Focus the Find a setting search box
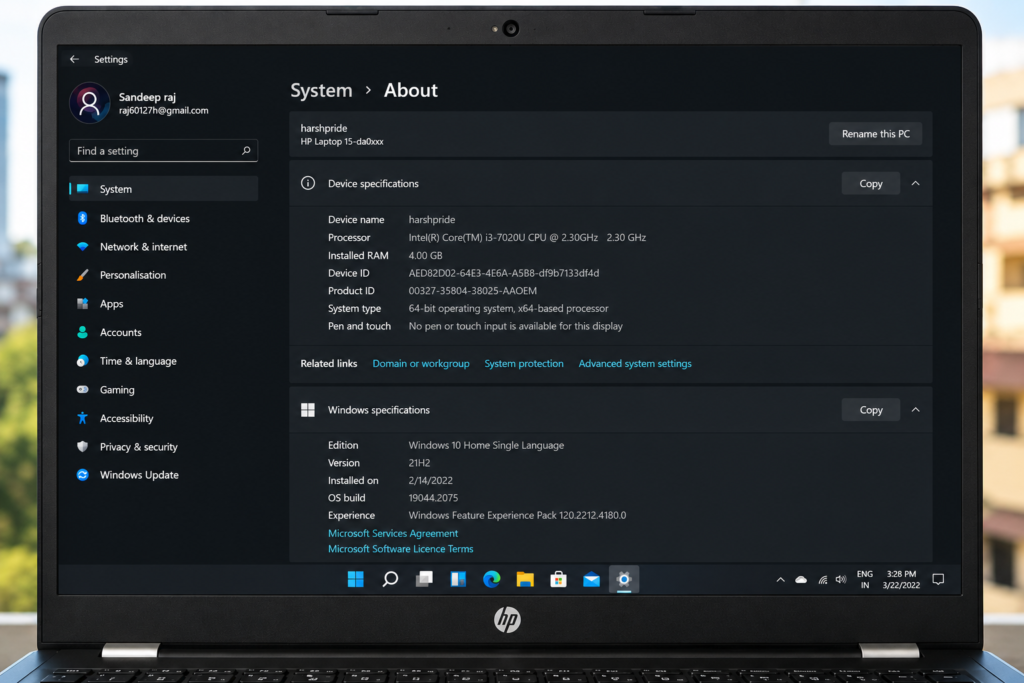This screenshot has width=1024, height=683. click(x=163, y=151)
